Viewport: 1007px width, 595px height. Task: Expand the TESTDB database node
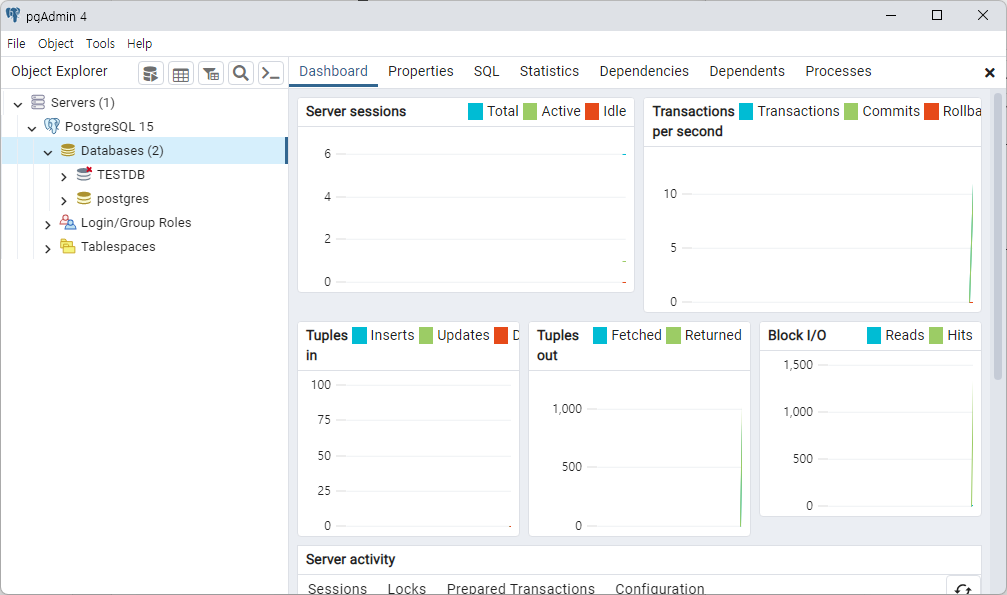pyautogui.click(x=64, y=176)
